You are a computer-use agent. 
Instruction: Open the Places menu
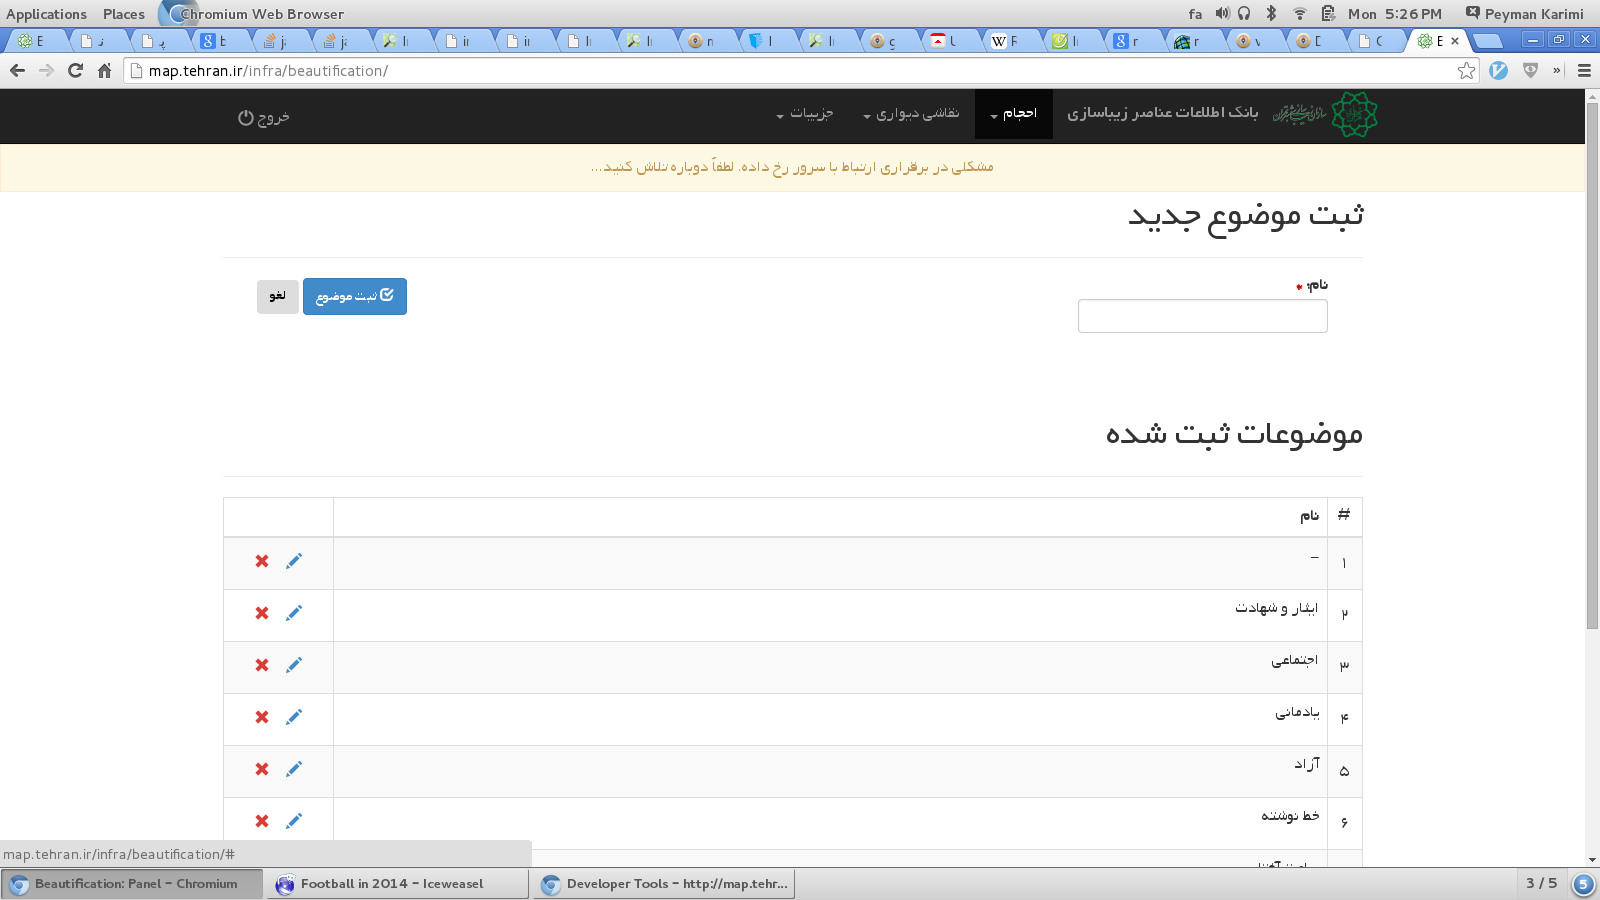(124, 14)
